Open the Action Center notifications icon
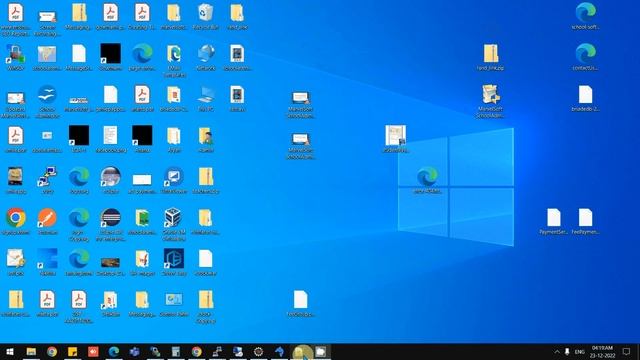The height and width of the screenshot is (360, 640). (627, 351)
